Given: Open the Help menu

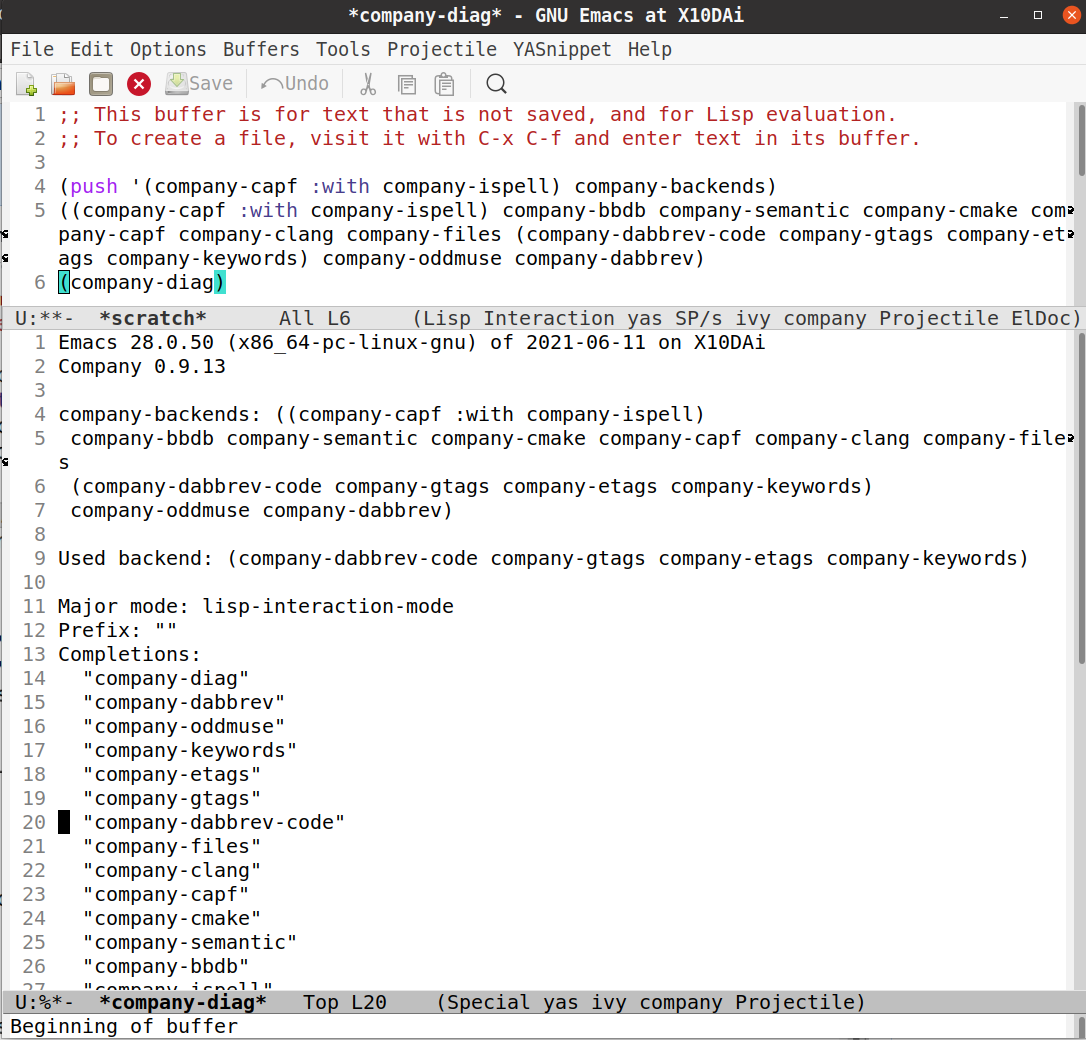Looking at the screenshot, I should tap(650, 50).
